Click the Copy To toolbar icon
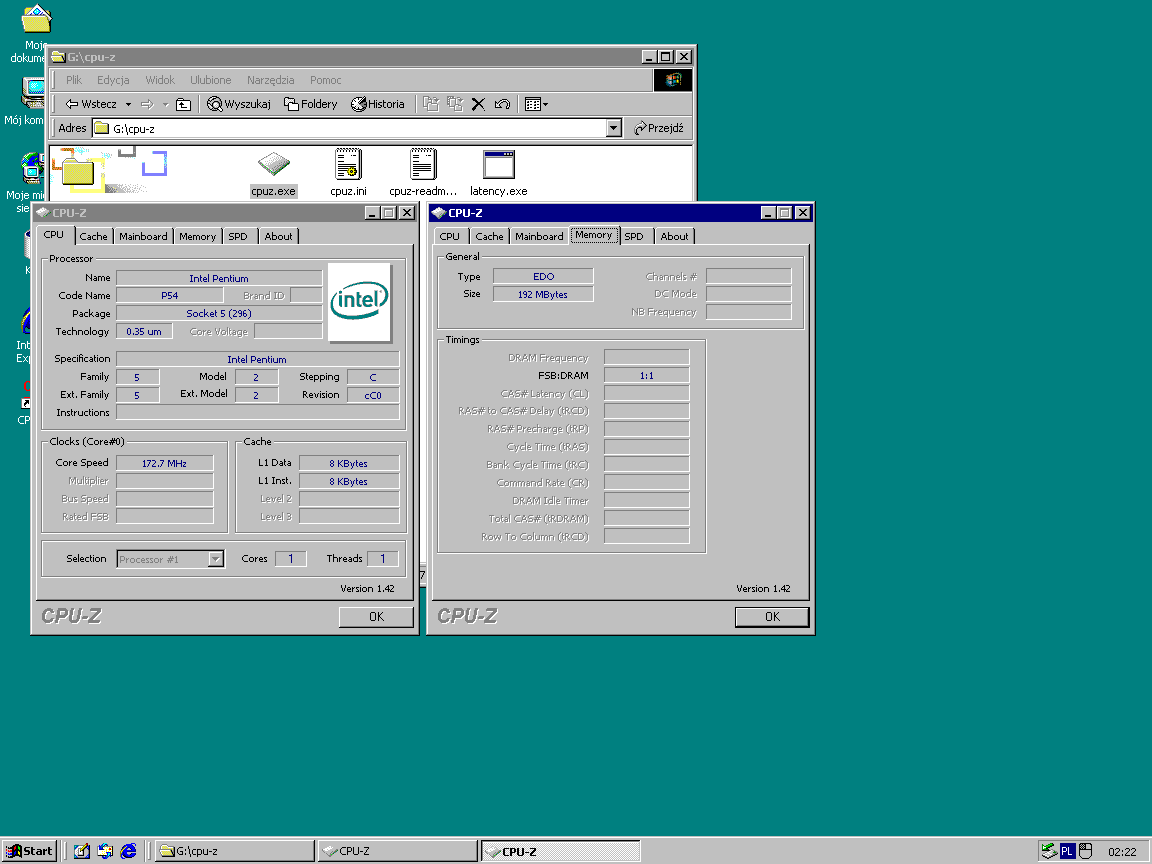 455,104
